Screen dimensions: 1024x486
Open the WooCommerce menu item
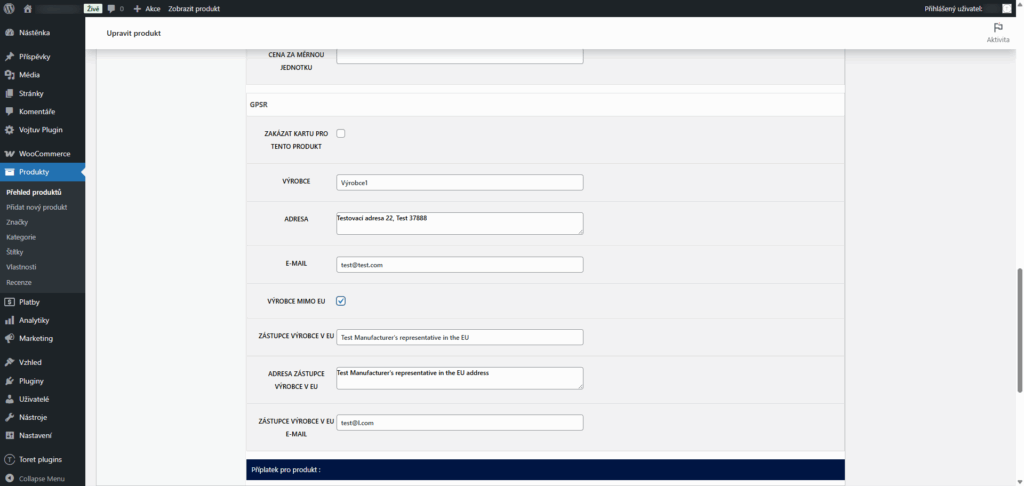(x=42, y=154)
